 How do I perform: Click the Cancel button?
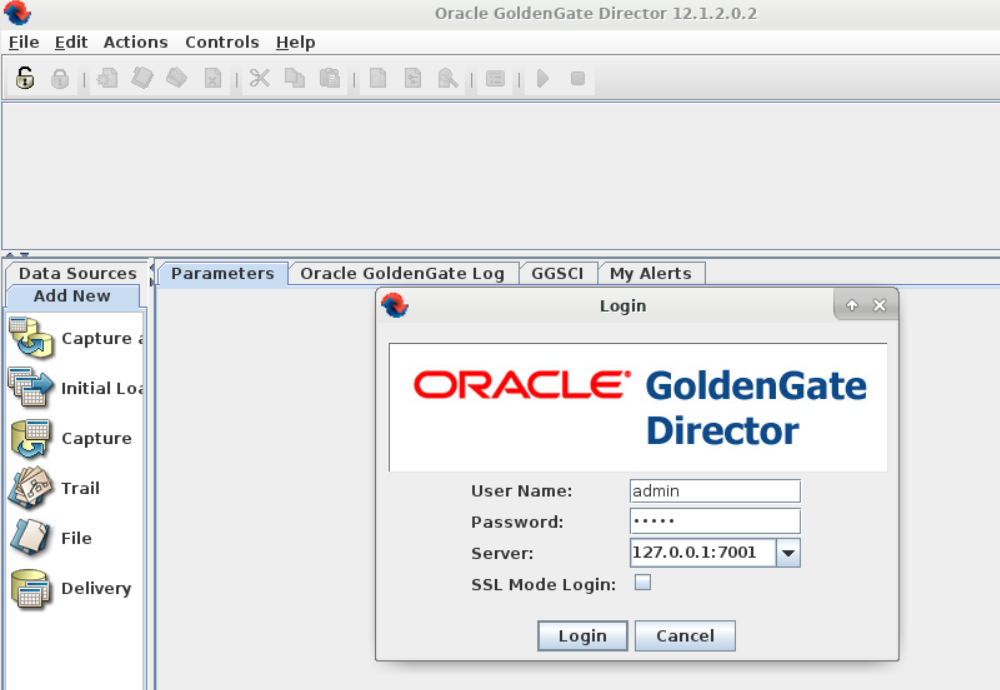pos(685,636)
